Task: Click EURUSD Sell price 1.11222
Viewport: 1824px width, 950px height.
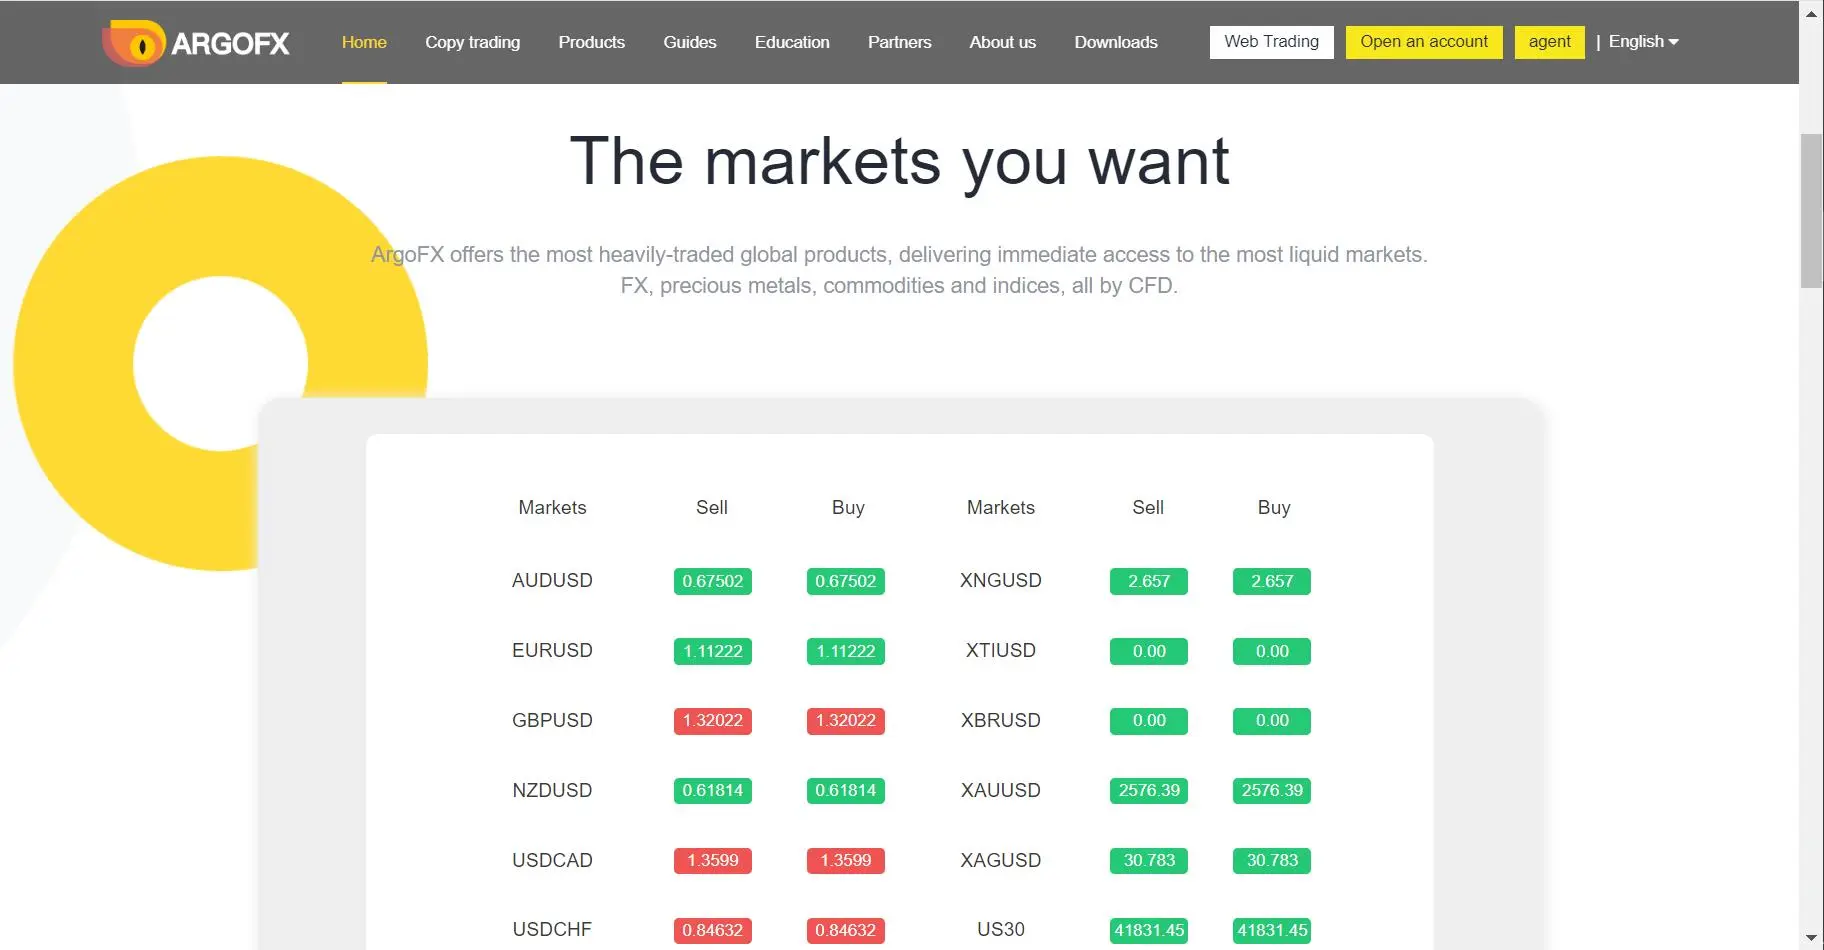Action: point(712,651)
